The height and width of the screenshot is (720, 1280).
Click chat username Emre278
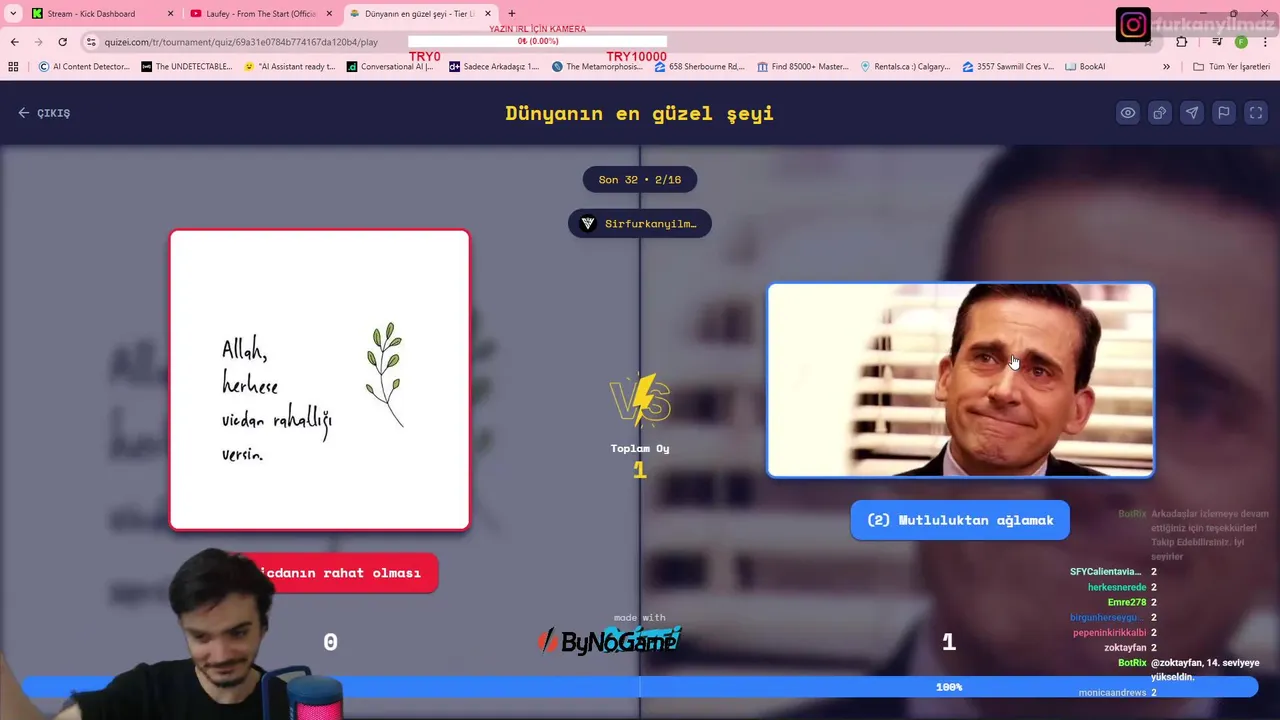coord(1127,602)
